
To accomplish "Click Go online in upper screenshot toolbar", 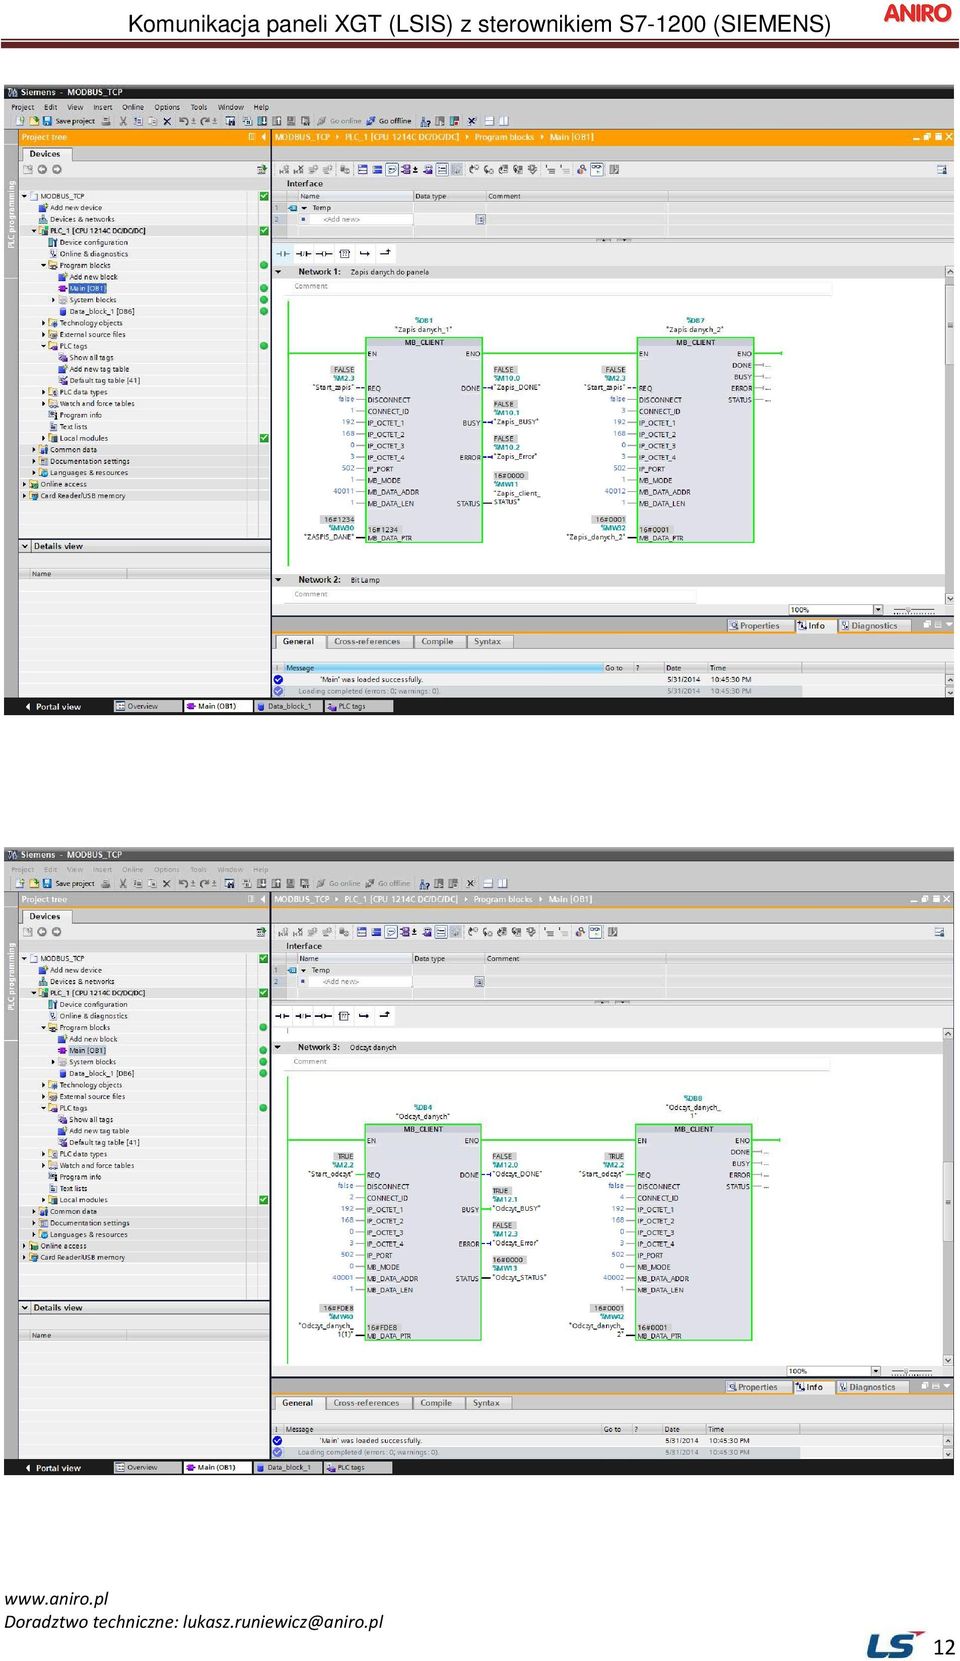I will click(339, 121).
